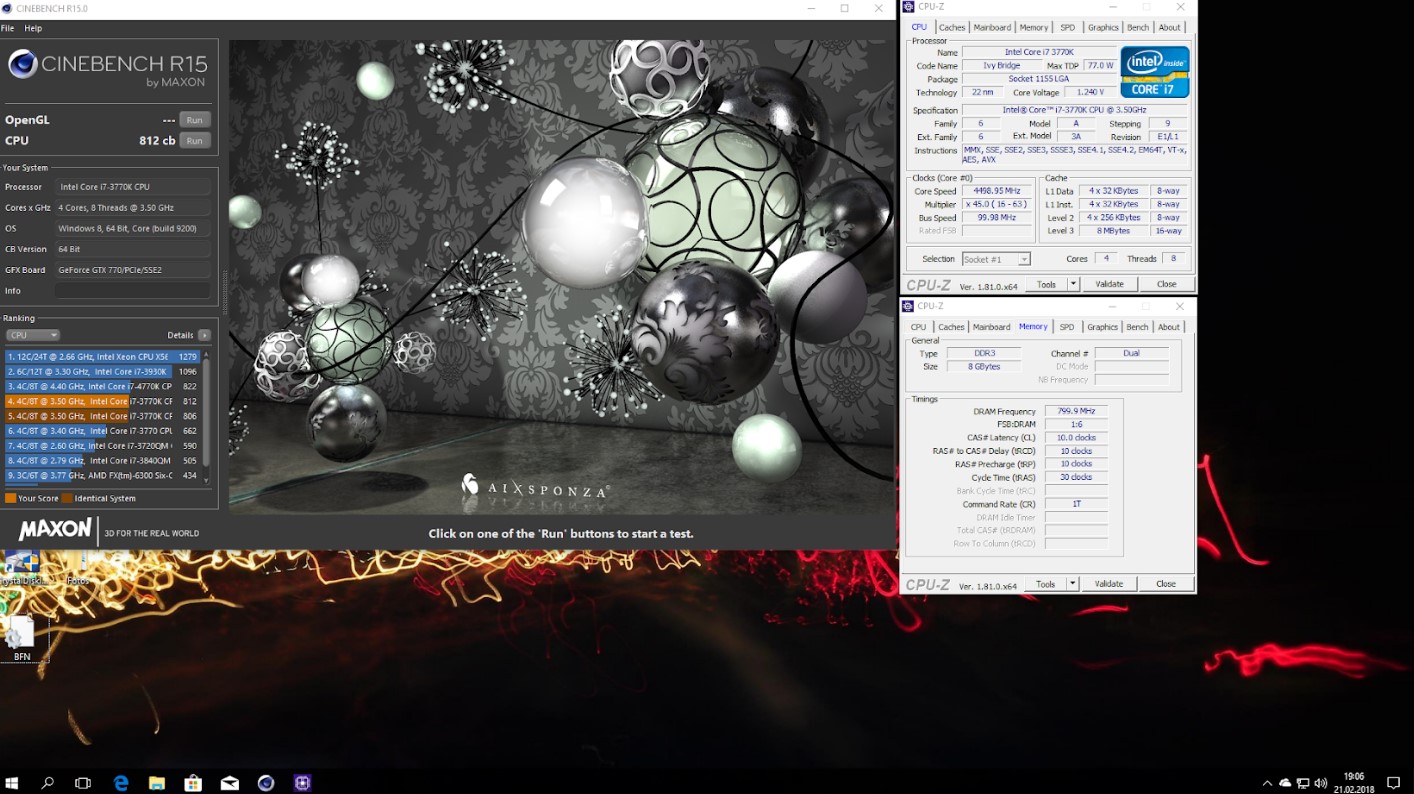This screenshot has height=794, width=1414.
Task: Switch to CPU tab in lower CPU-Z window
Action: 918,327
